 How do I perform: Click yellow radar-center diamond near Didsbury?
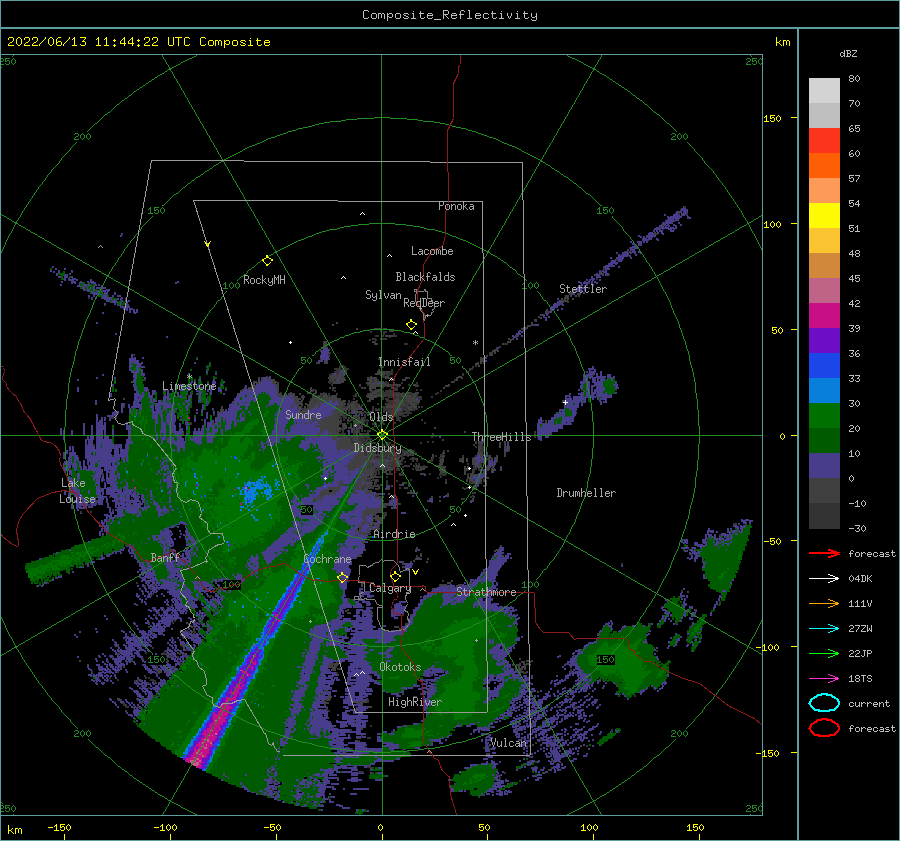(x=382, y=435)
